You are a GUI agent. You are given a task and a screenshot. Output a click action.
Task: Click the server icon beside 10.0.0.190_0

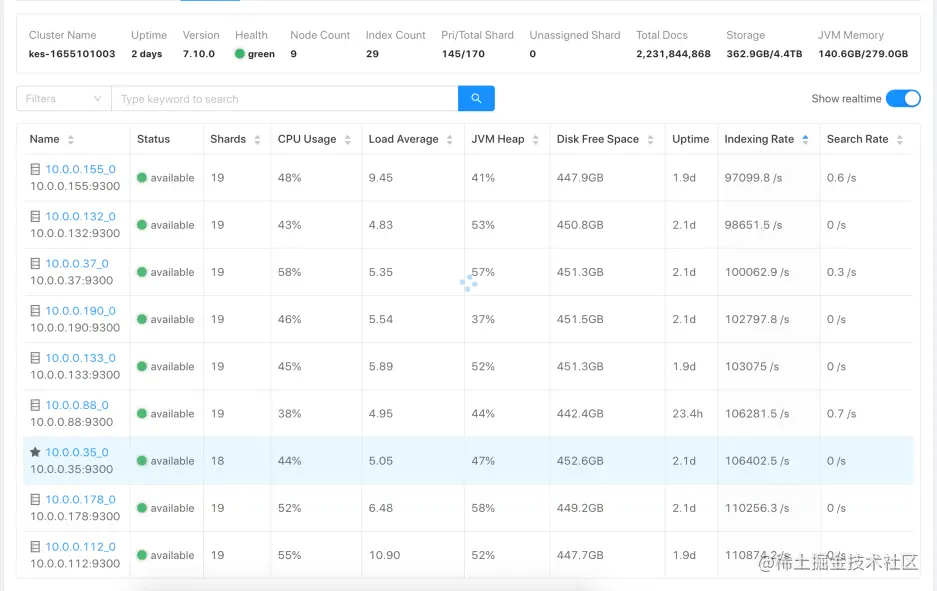point(35,311)
